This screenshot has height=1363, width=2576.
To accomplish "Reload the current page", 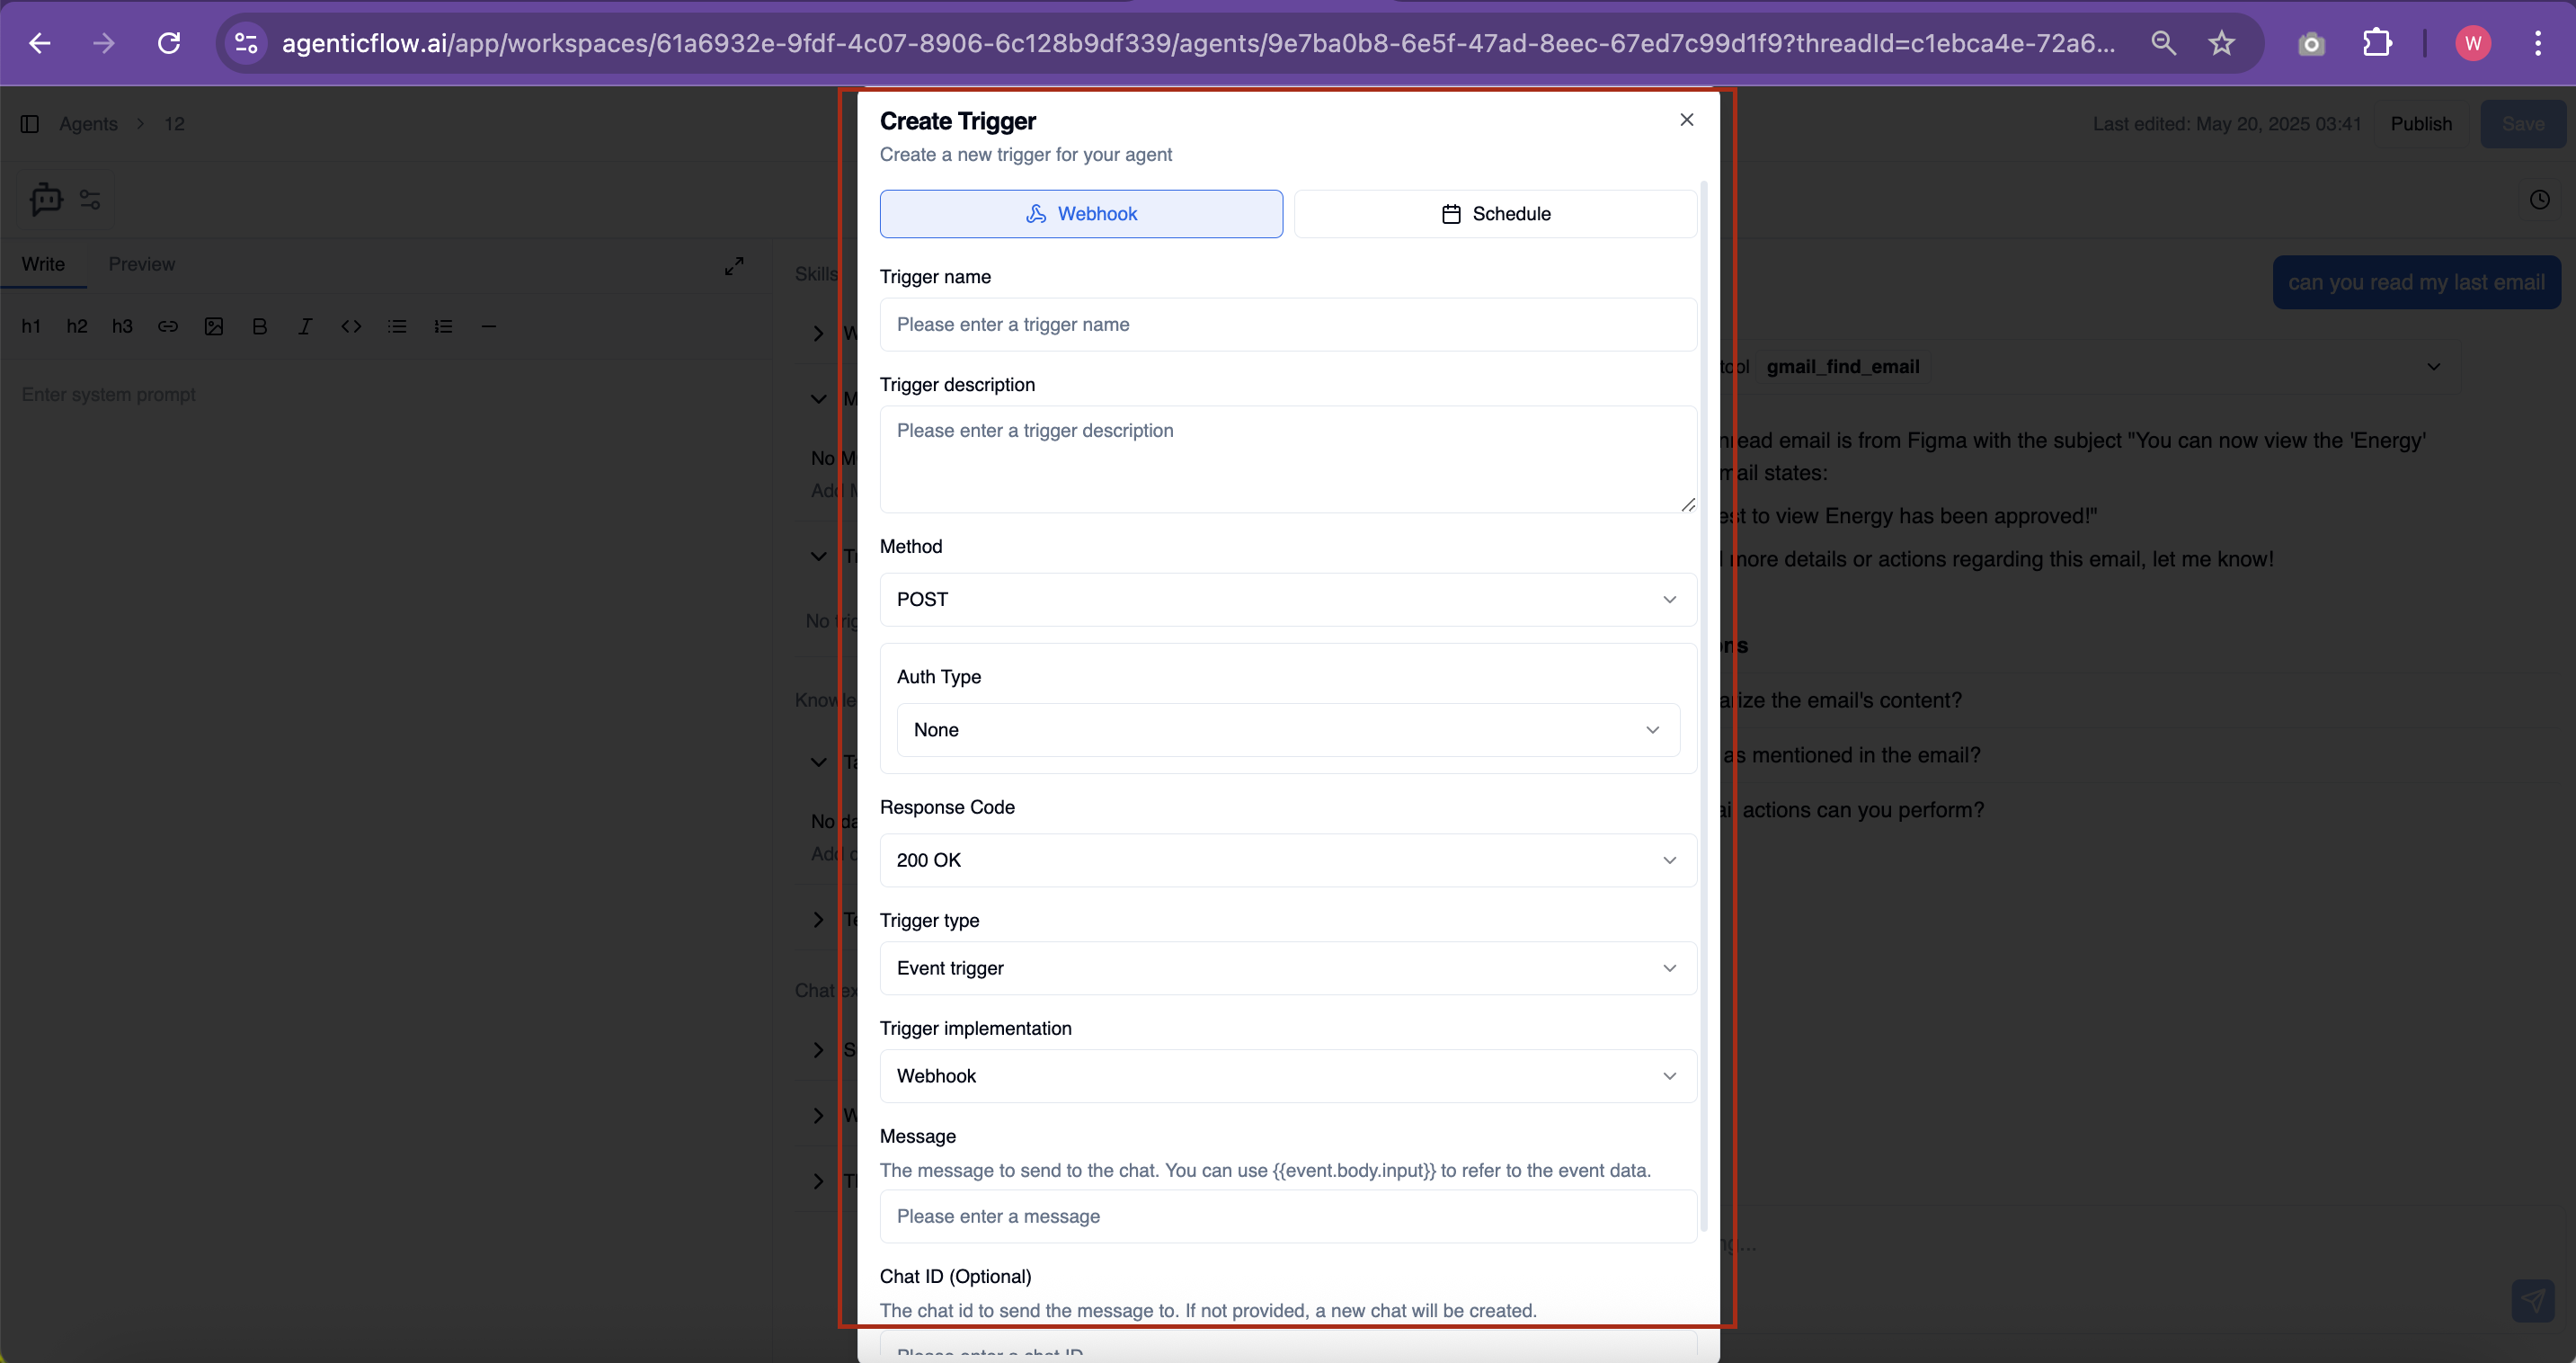I will [169, 43].
